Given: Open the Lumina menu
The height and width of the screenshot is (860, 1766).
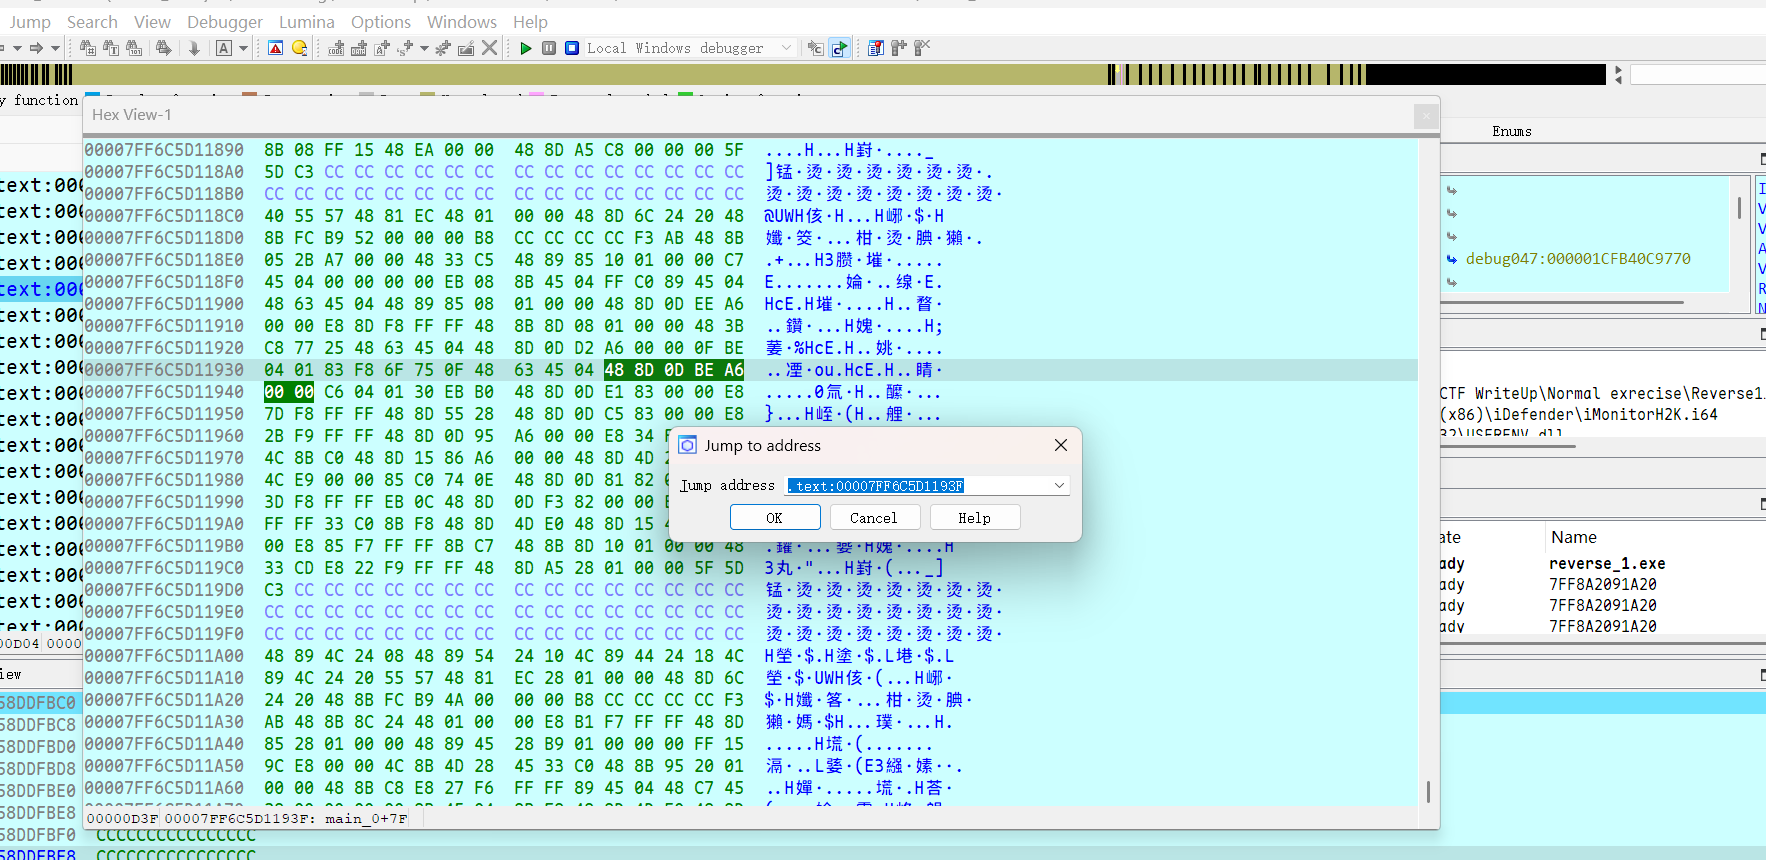Looking at the screenshot, I should tap(307, 22).
